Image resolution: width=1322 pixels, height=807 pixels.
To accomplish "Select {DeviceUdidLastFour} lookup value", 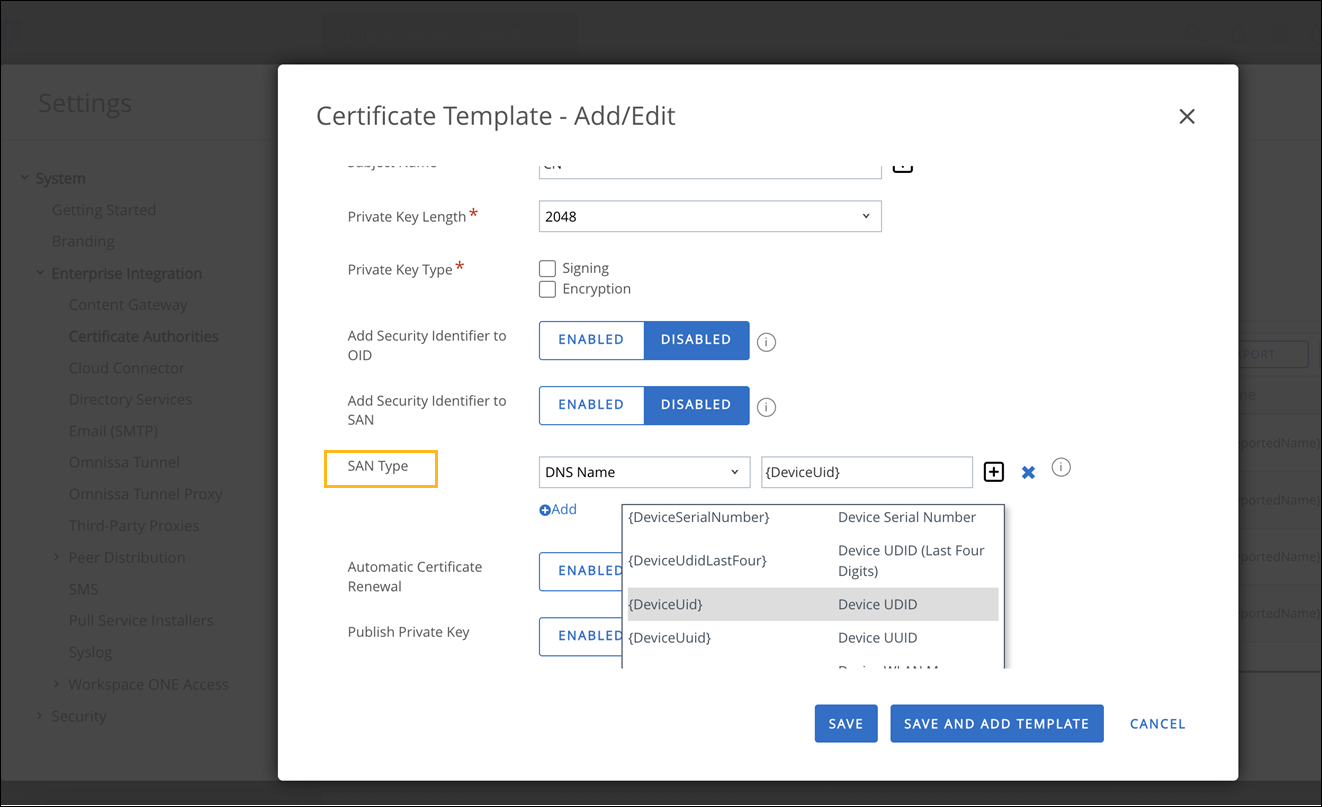I will [x=697, y=561].
